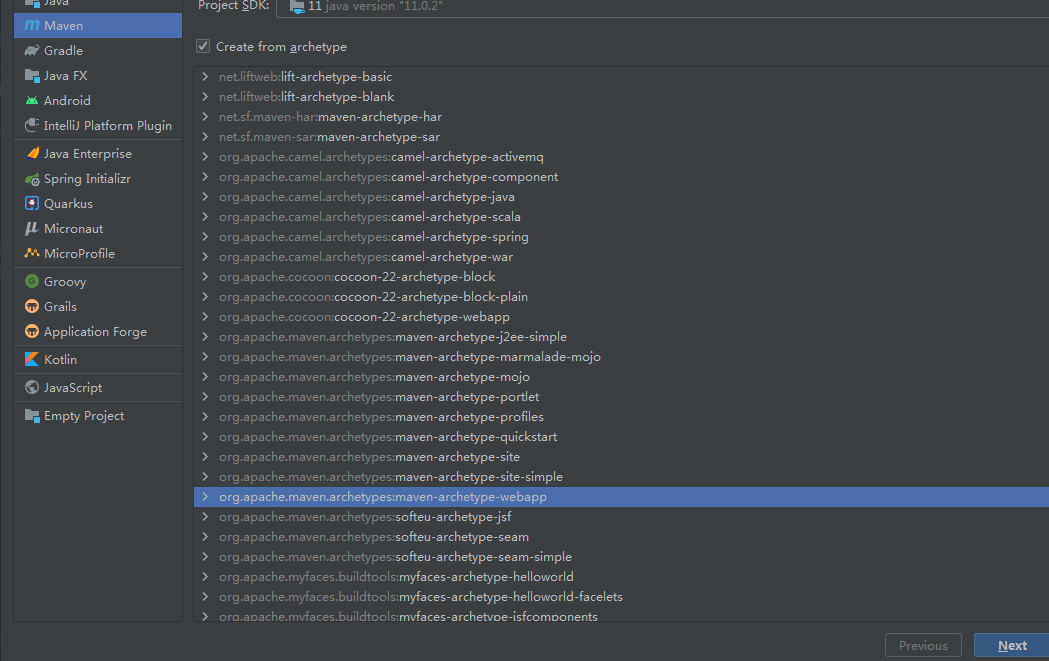Click the Quarkus icon
Image resolution: width=1049 pixels, height=661 pixels.
coord(31,203)
